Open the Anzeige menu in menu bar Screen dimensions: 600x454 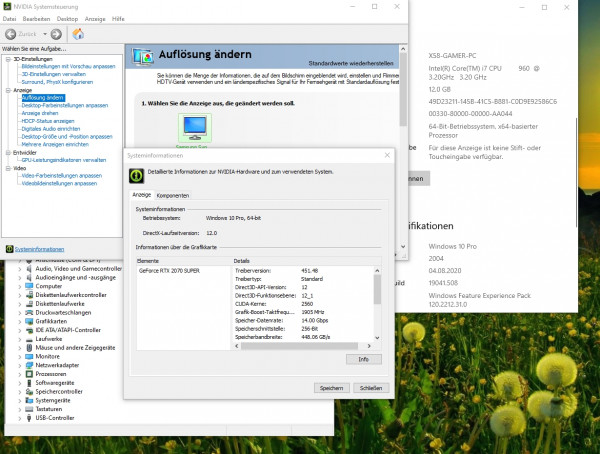click(95, 19)
